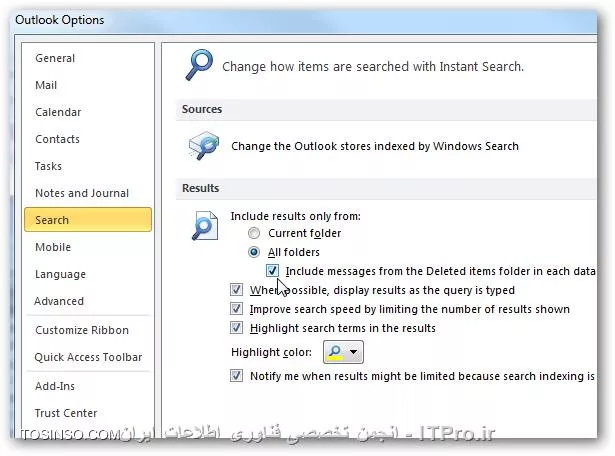Screen dimensions: 615x456
Task: Open the Advanced options category
Action: [x=59, y=301]
